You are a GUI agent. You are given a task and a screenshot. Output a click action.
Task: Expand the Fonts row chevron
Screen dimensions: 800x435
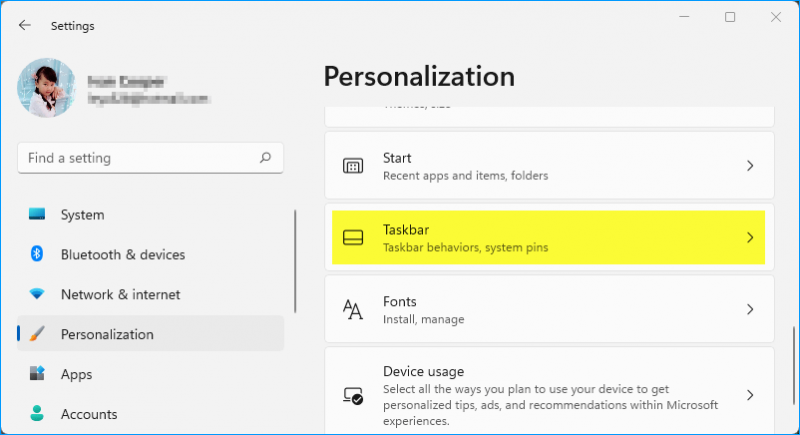pos(750,310)
